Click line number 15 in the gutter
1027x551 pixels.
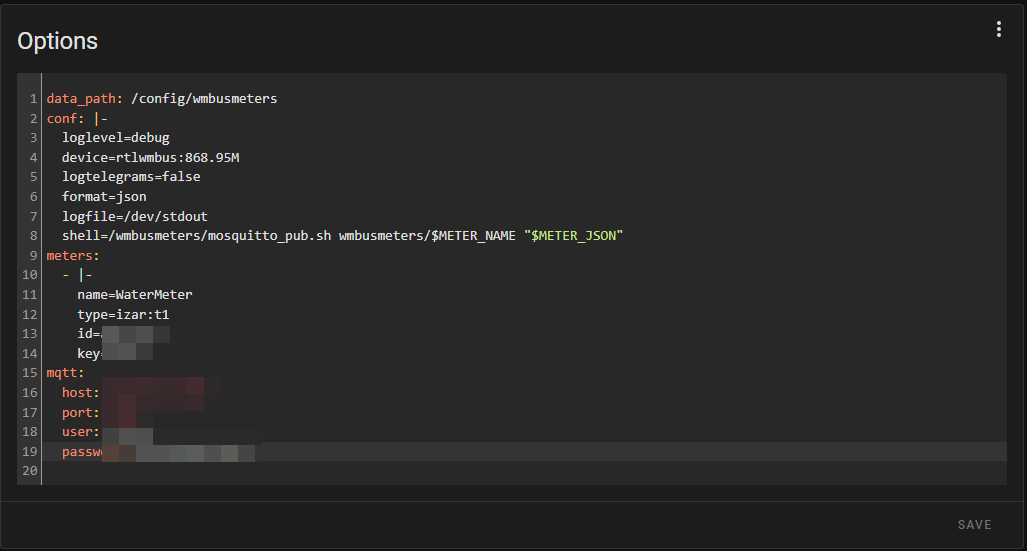point(29,373)
